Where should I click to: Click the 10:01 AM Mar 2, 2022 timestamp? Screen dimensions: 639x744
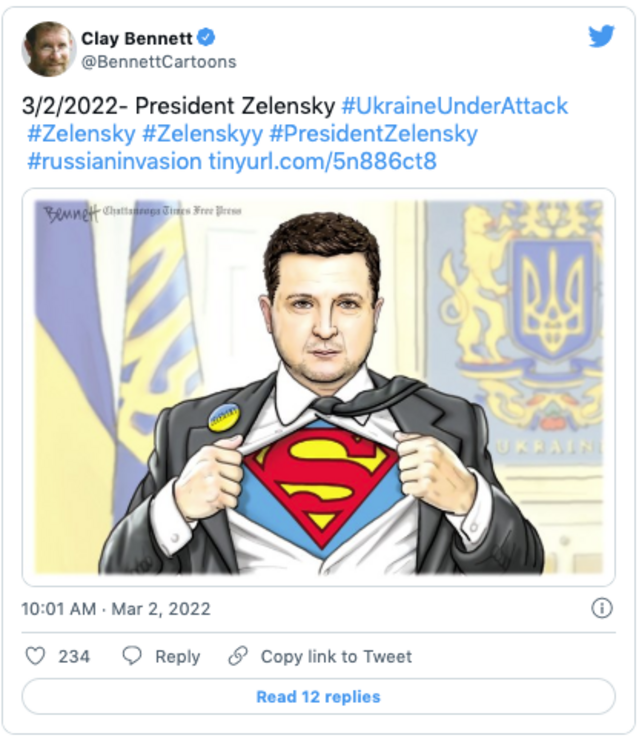[x=116, y=609]
